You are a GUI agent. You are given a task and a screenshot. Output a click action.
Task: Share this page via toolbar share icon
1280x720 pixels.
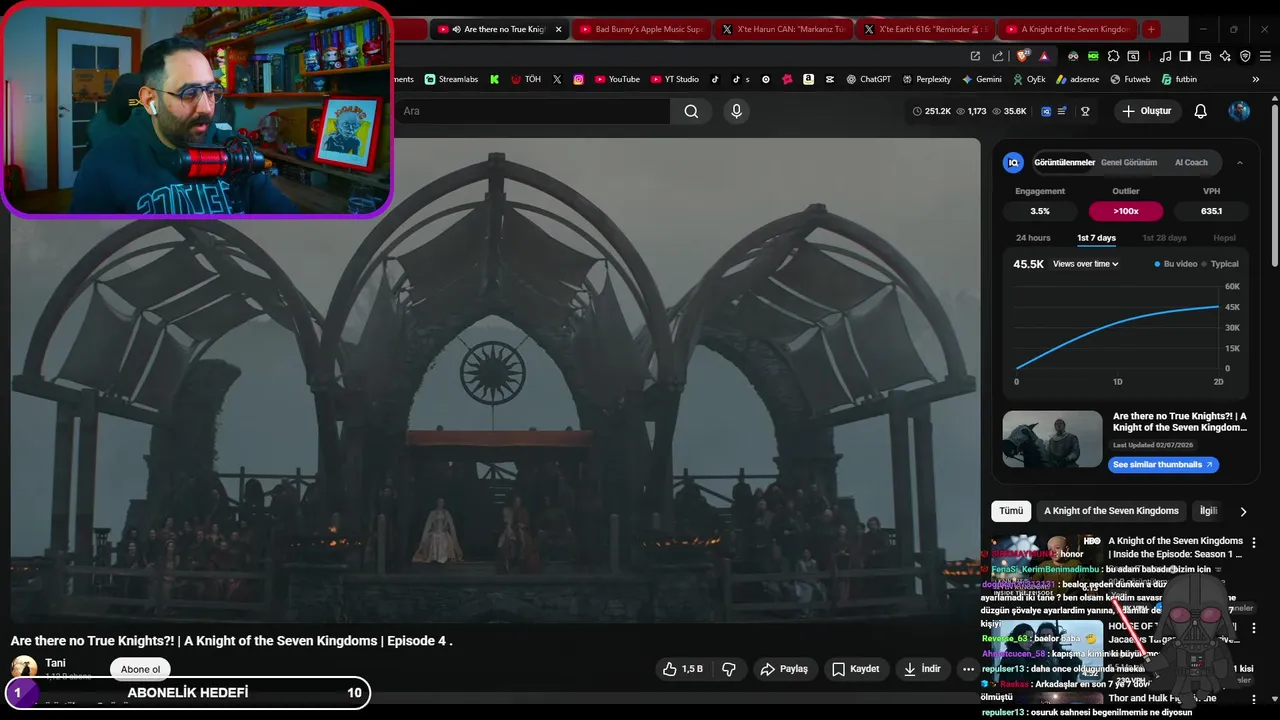point(998,56)
